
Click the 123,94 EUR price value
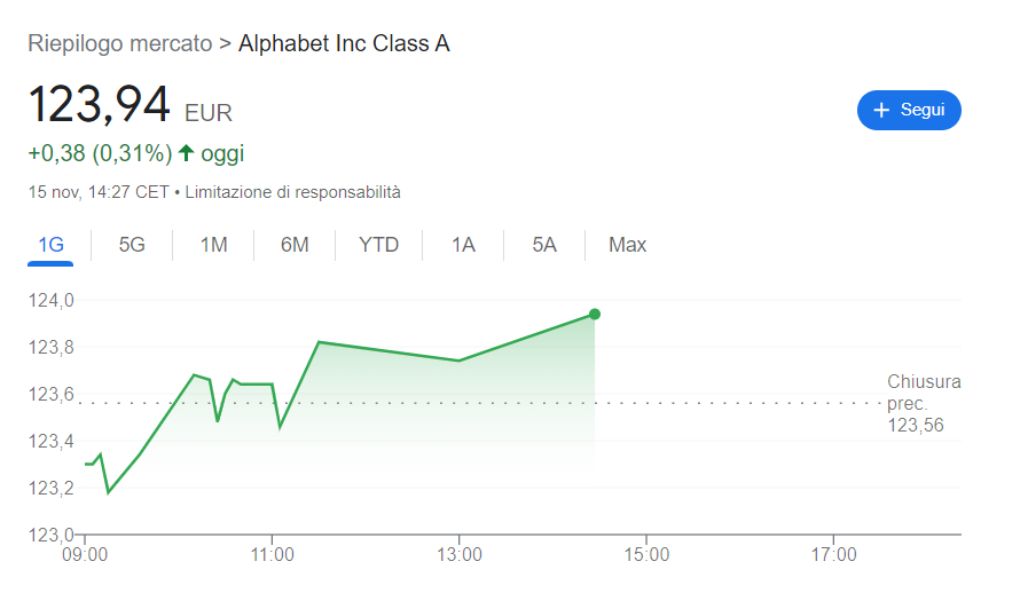[x=130, y=104]
